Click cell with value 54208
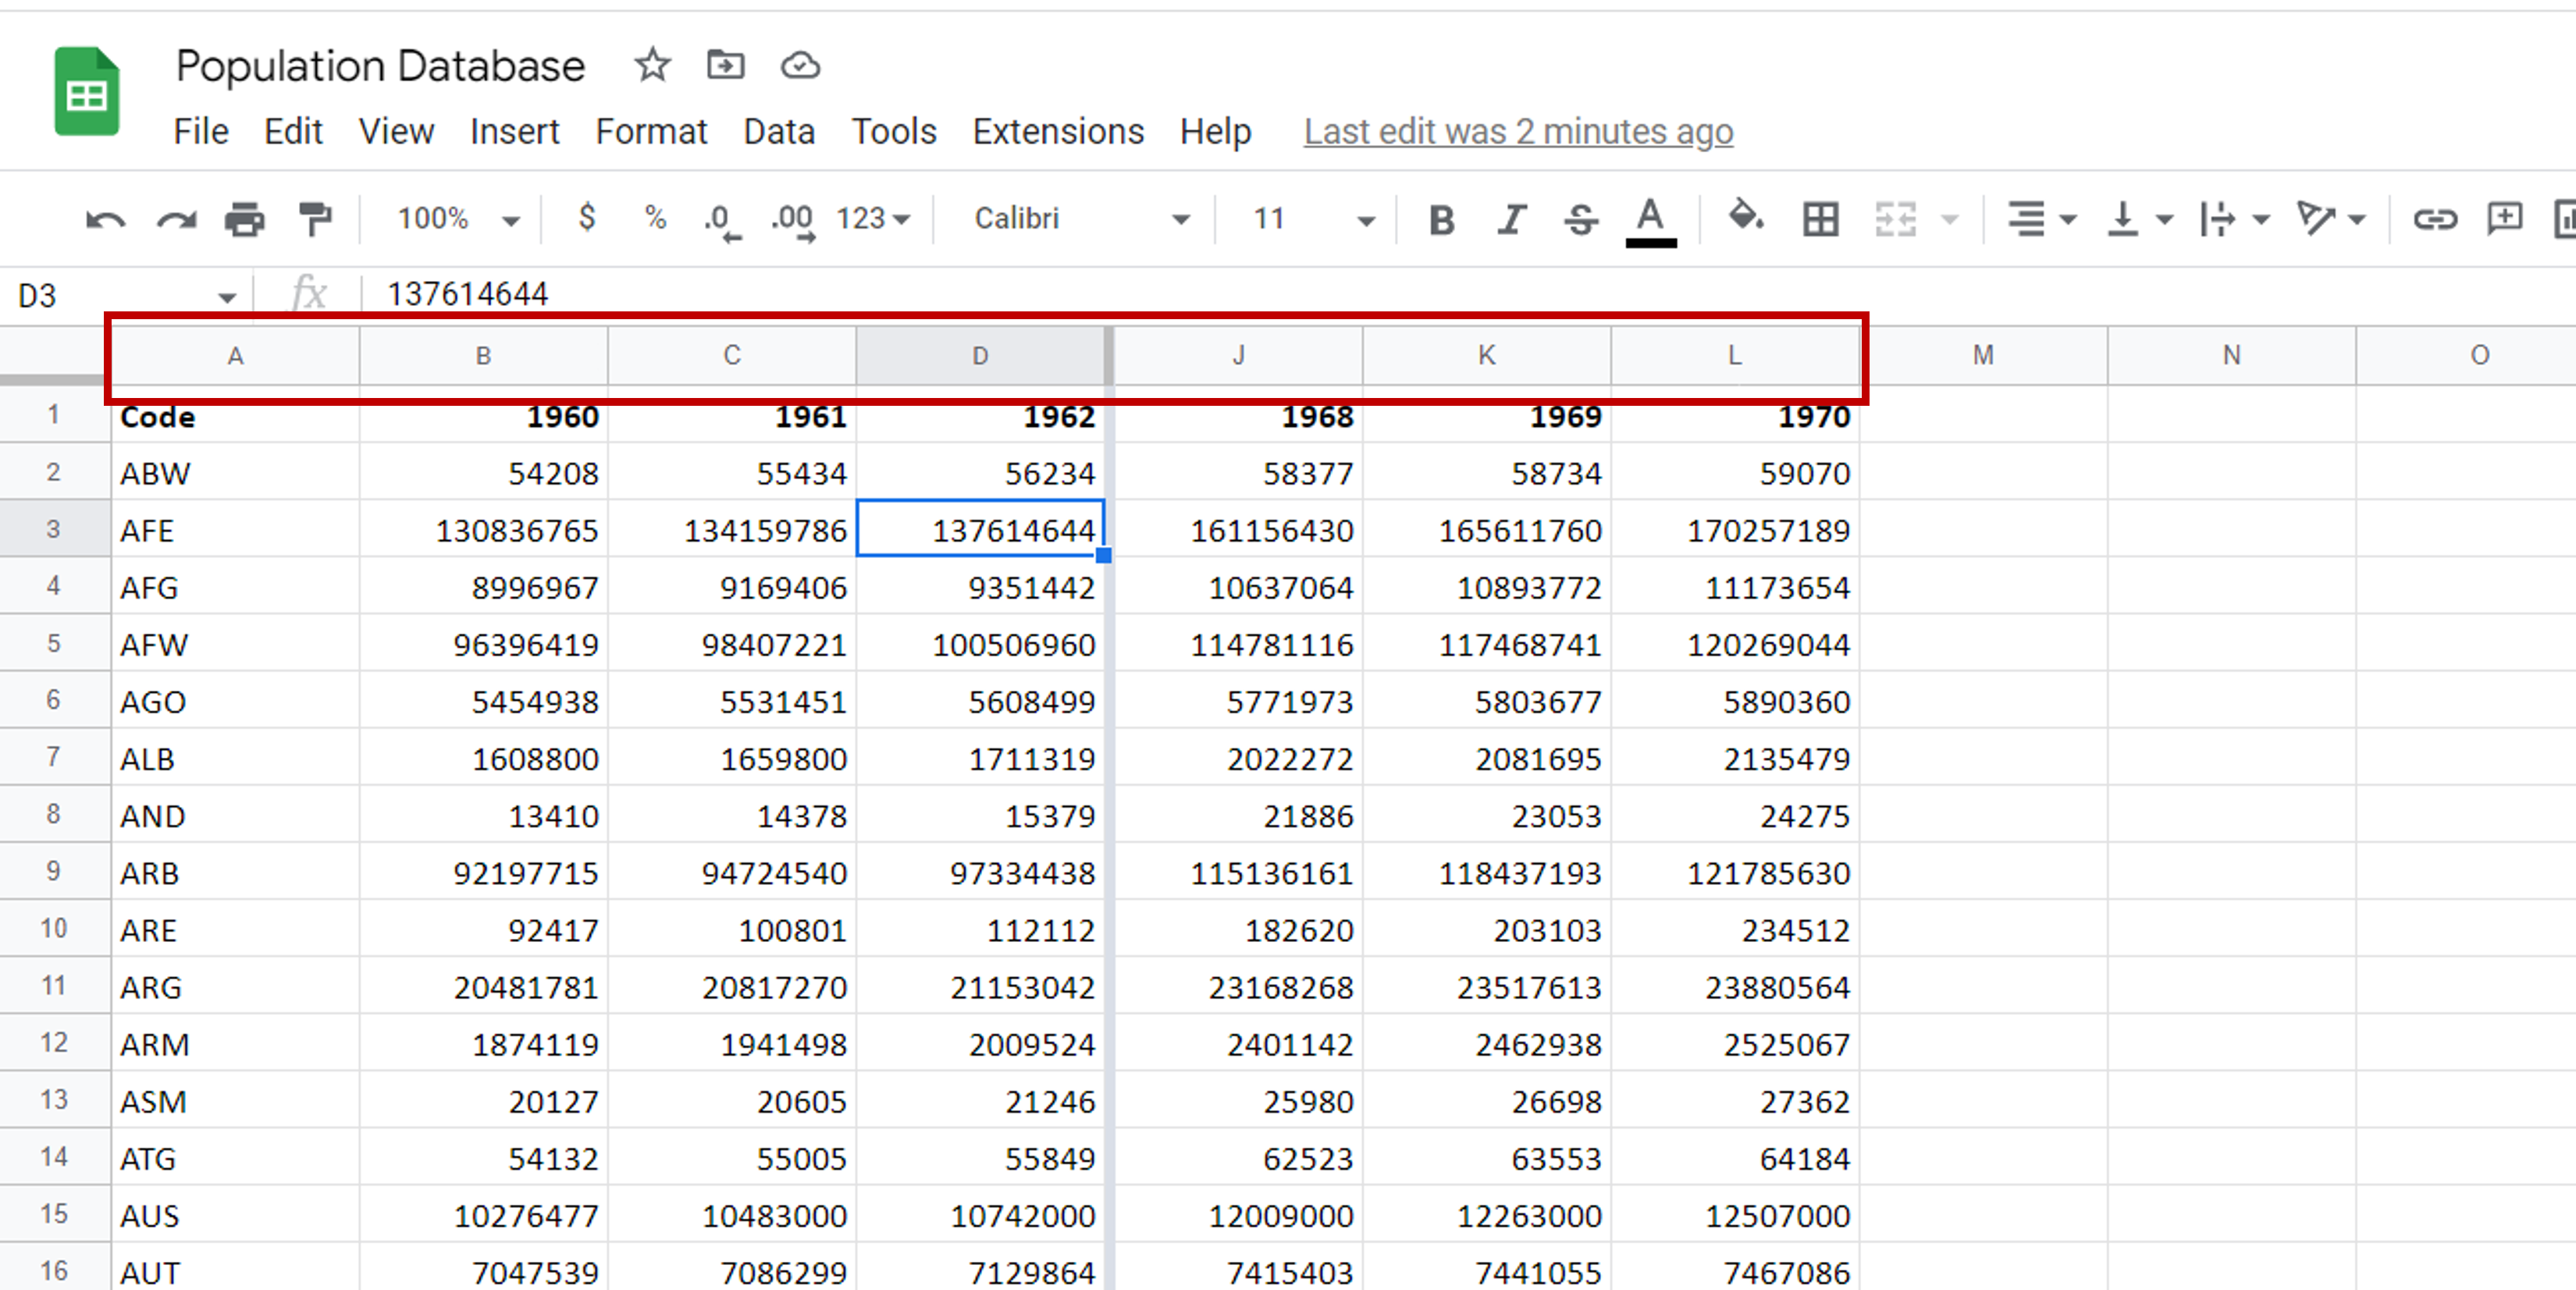The width and height of the screenshot is (2576, 1290). tap(483, 472)
